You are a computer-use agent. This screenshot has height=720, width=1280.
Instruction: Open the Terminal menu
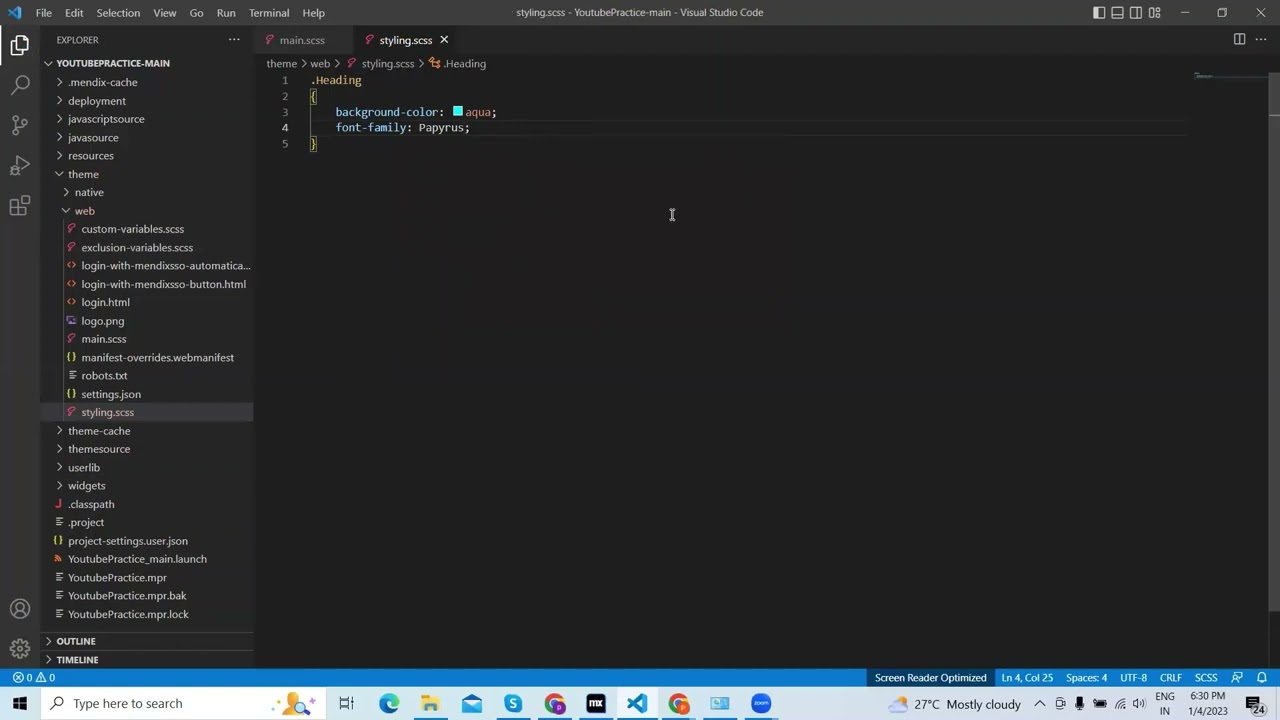(269, 12)
